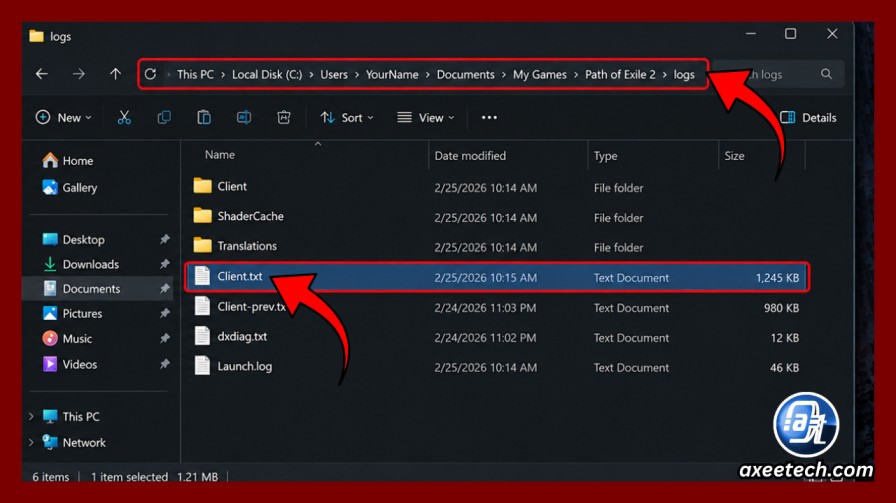This screenshot has width=896, height=503.
Task: Sort by Name column header
Action: pyautogui.click(x=220, y=155)
